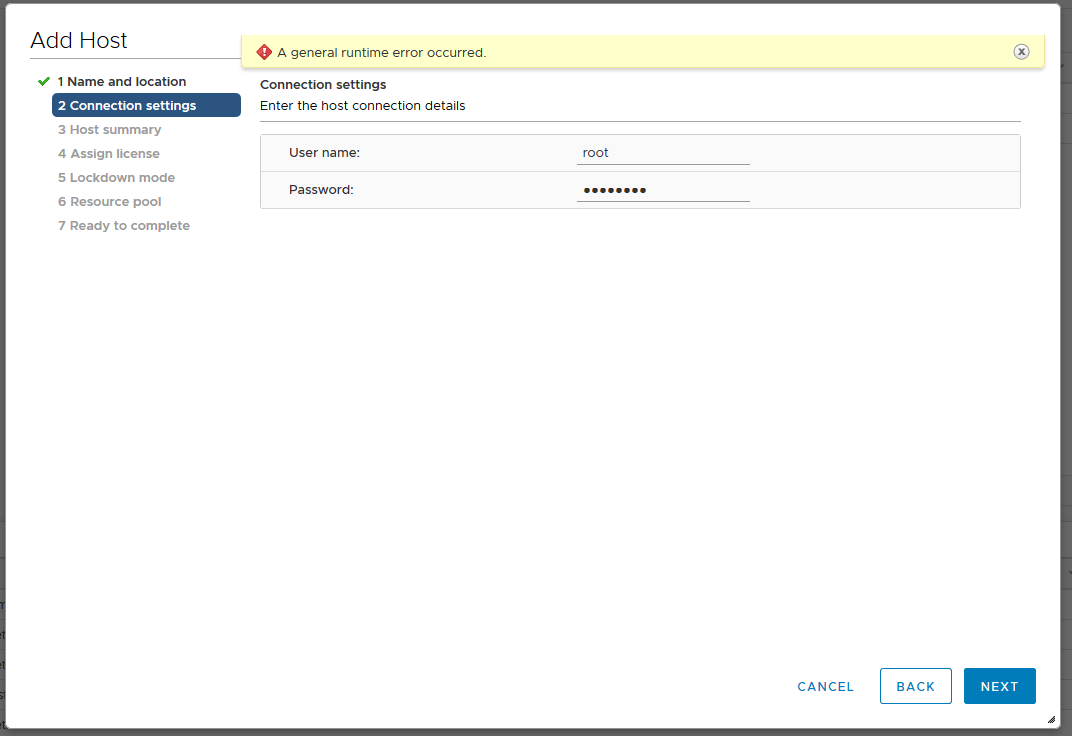Click the green checkmark beside step 1

(x=43, y=81)
